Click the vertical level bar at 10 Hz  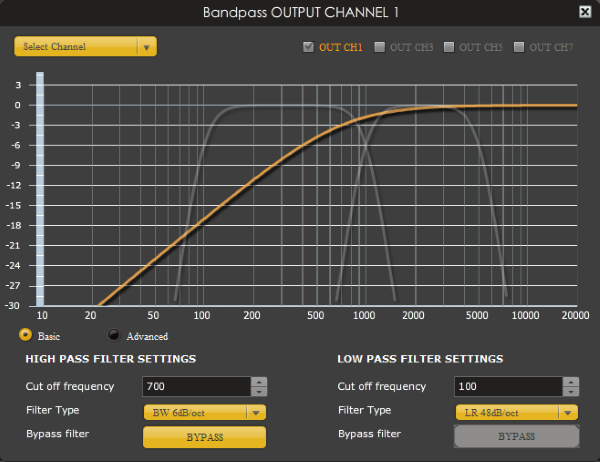coord(41,190)
